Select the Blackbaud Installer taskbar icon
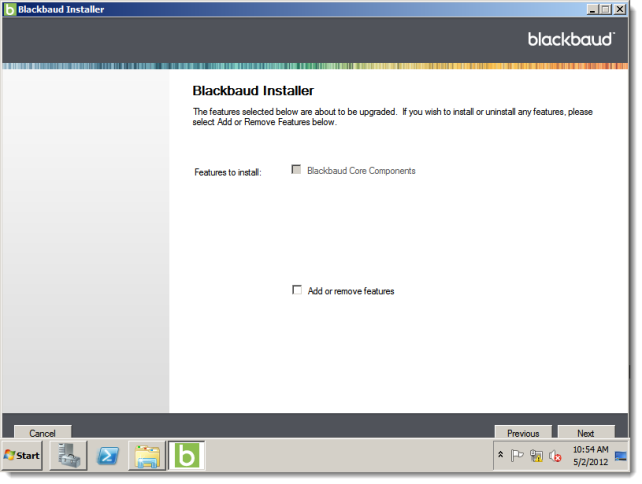Image resolution: width=642 pixels, height=484 pixels. 187,455
